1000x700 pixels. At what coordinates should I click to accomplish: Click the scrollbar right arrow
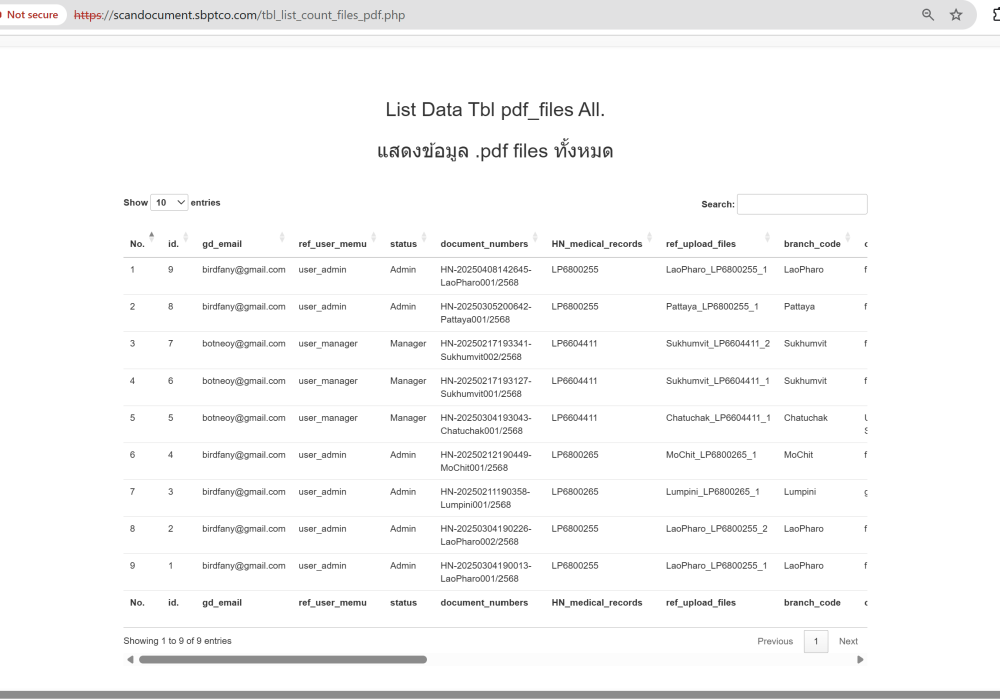(860, 660)
